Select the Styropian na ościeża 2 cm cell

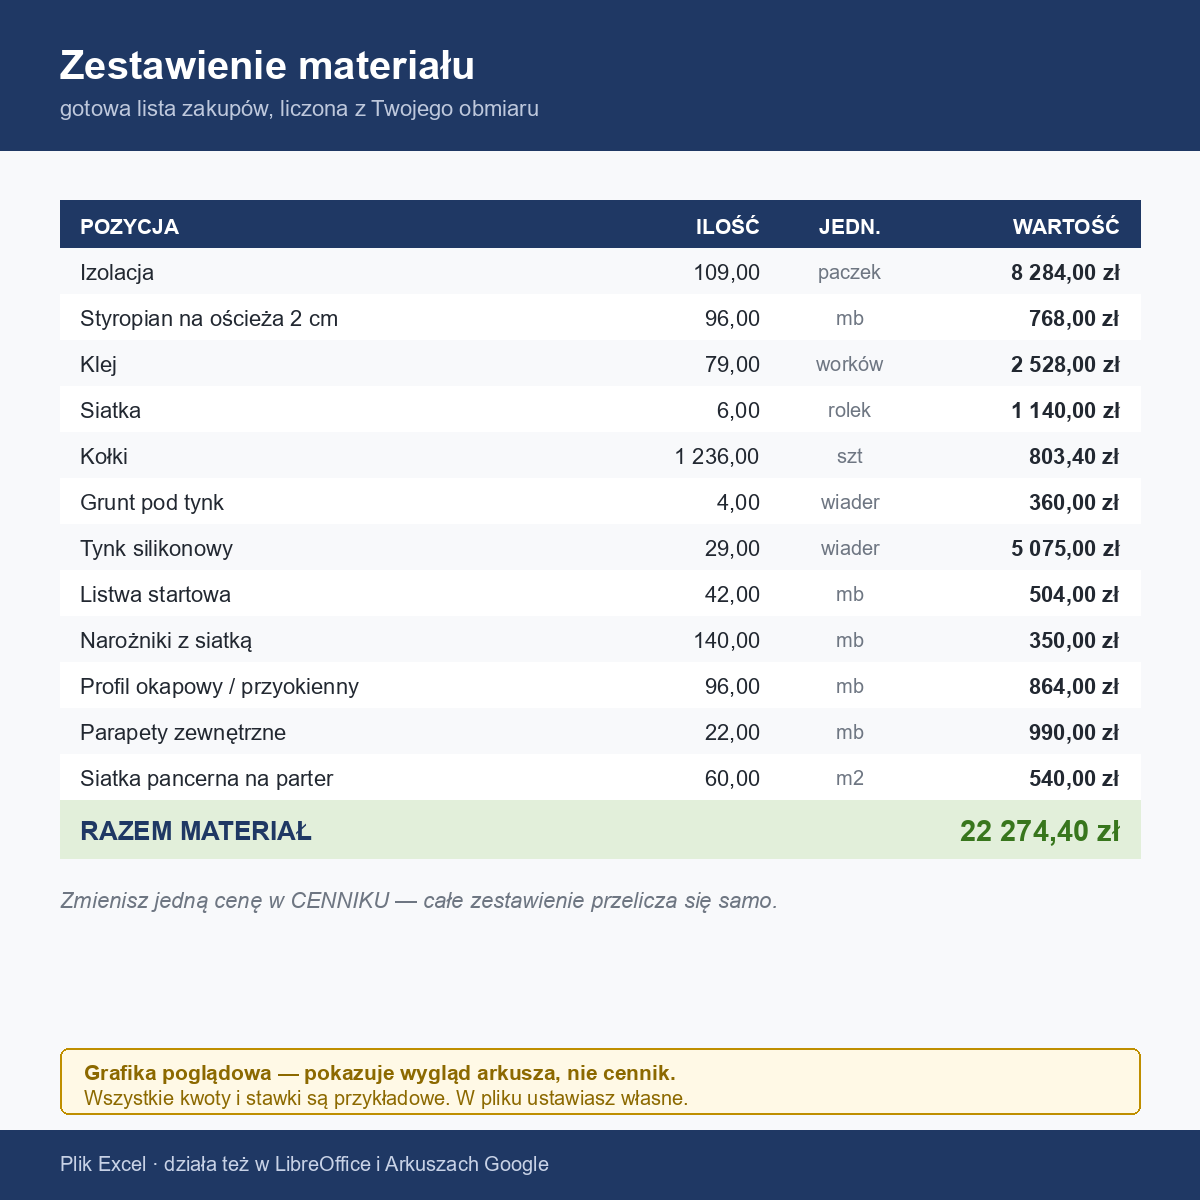[209, 318]
